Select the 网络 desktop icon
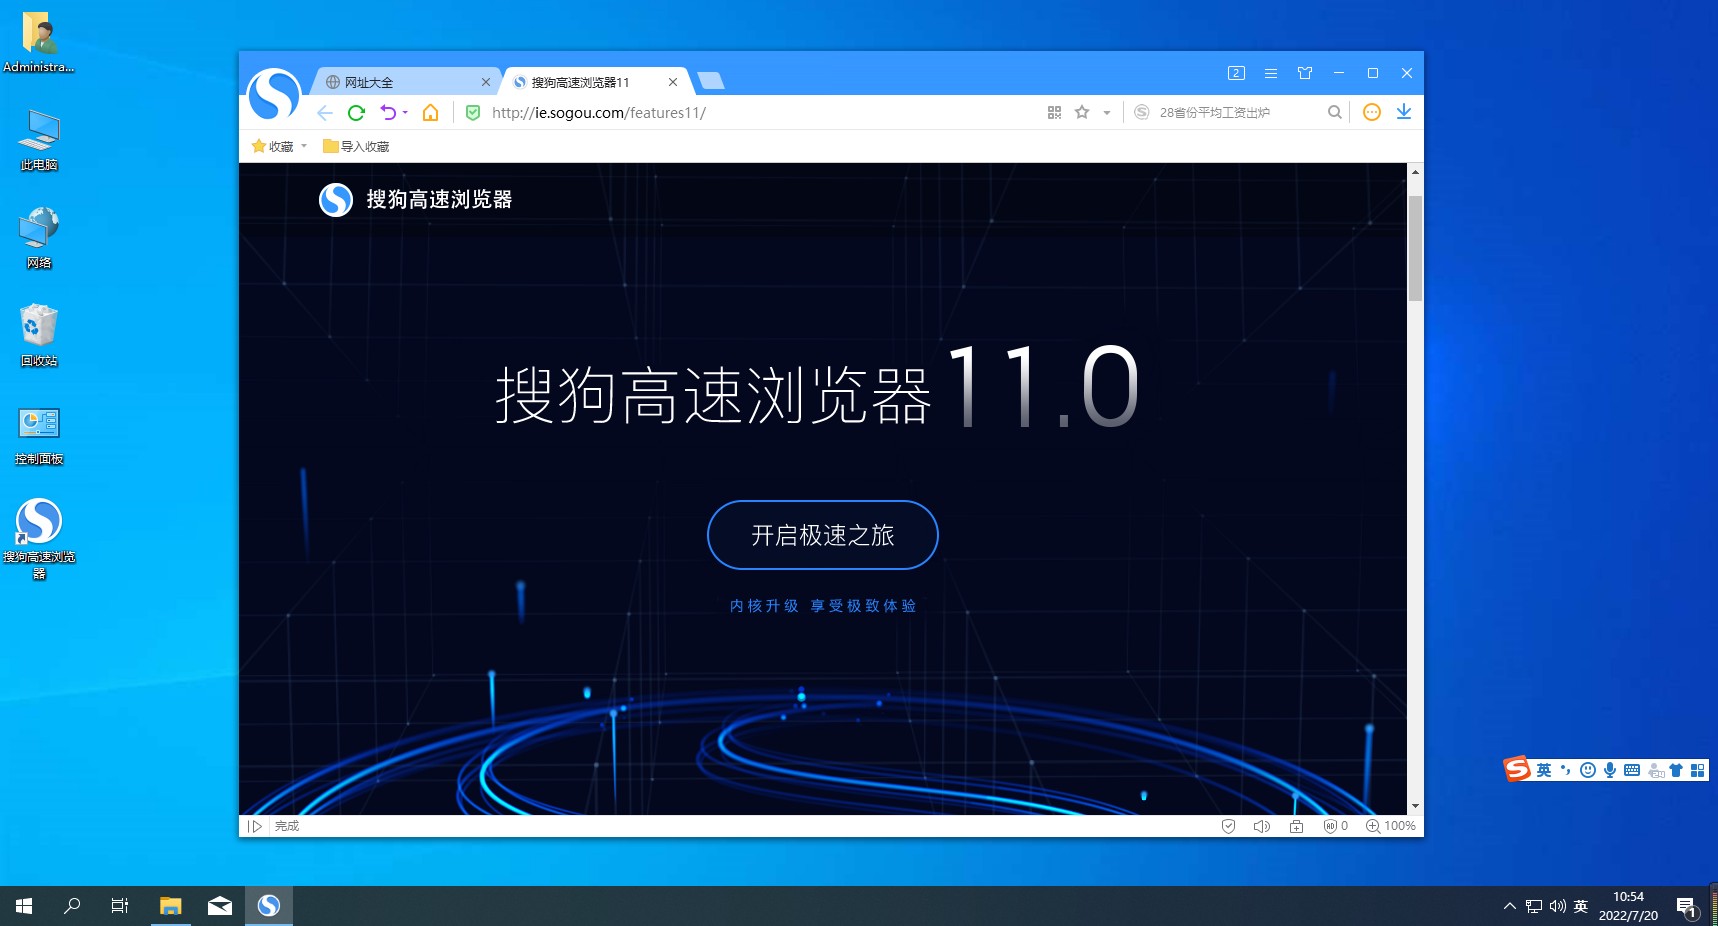Screen dimensions: 1718x926 pos(39,238)
